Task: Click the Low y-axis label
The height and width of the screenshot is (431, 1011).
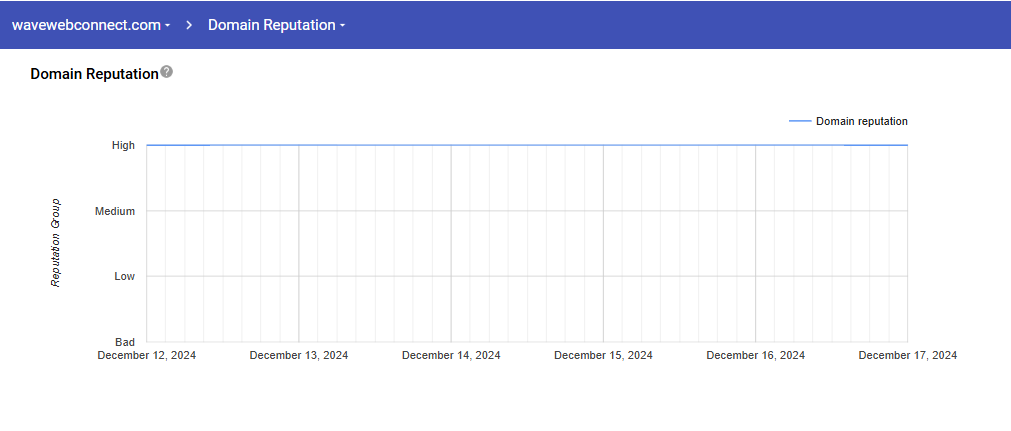Action: coord(124,276)
